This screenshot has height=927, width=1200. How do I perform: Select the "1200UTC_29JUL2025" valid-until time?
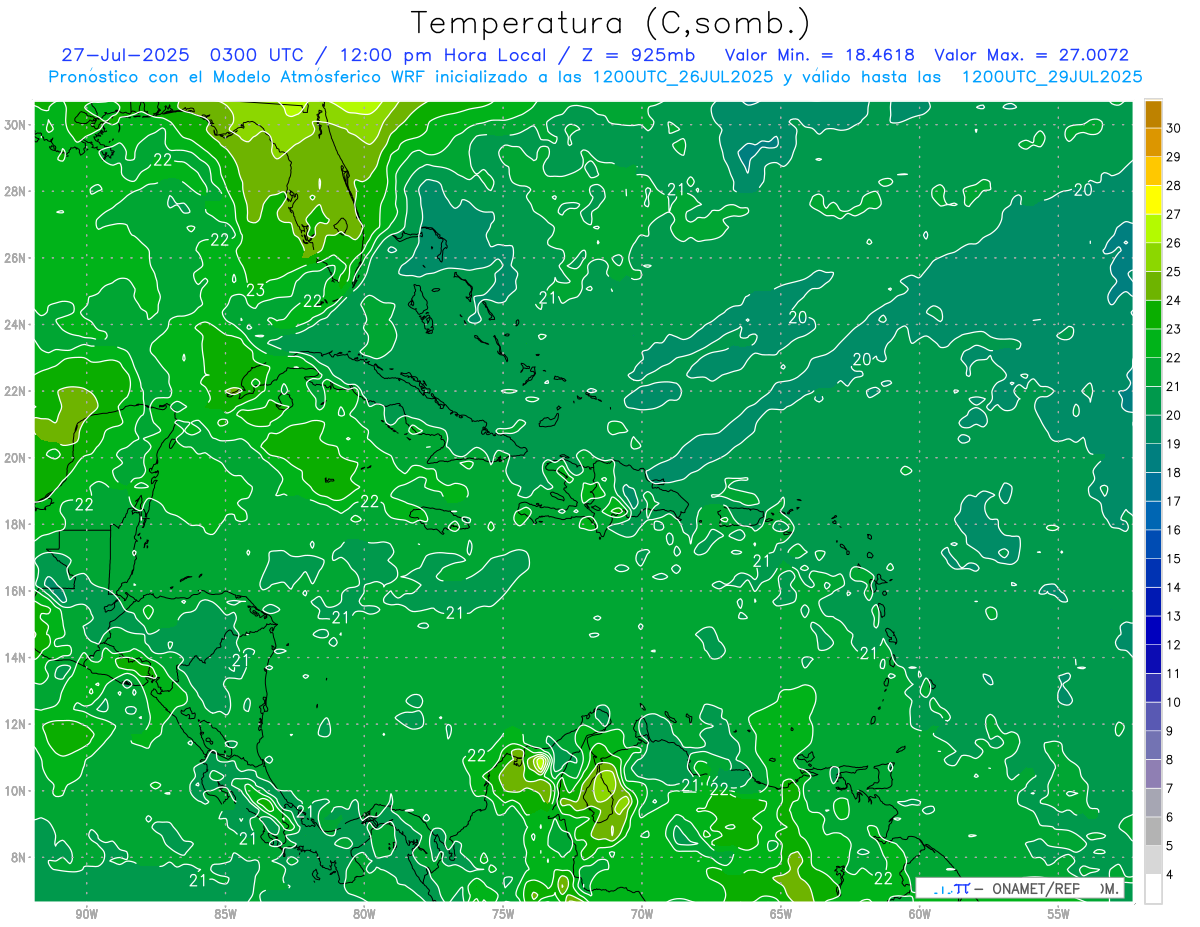(1052, 77)
